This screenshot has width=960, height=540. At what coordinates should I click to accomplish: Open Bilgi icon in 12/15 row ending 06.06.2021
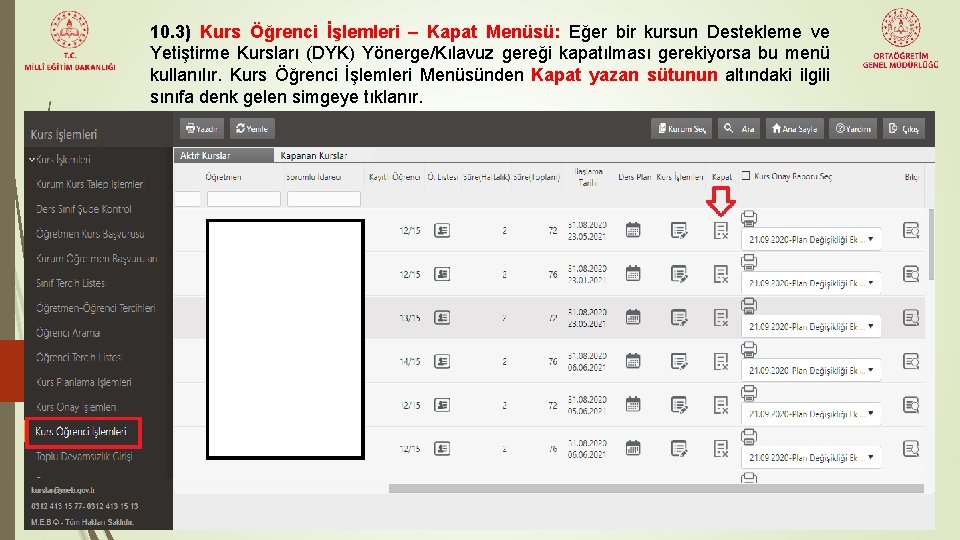click(911, 449)
